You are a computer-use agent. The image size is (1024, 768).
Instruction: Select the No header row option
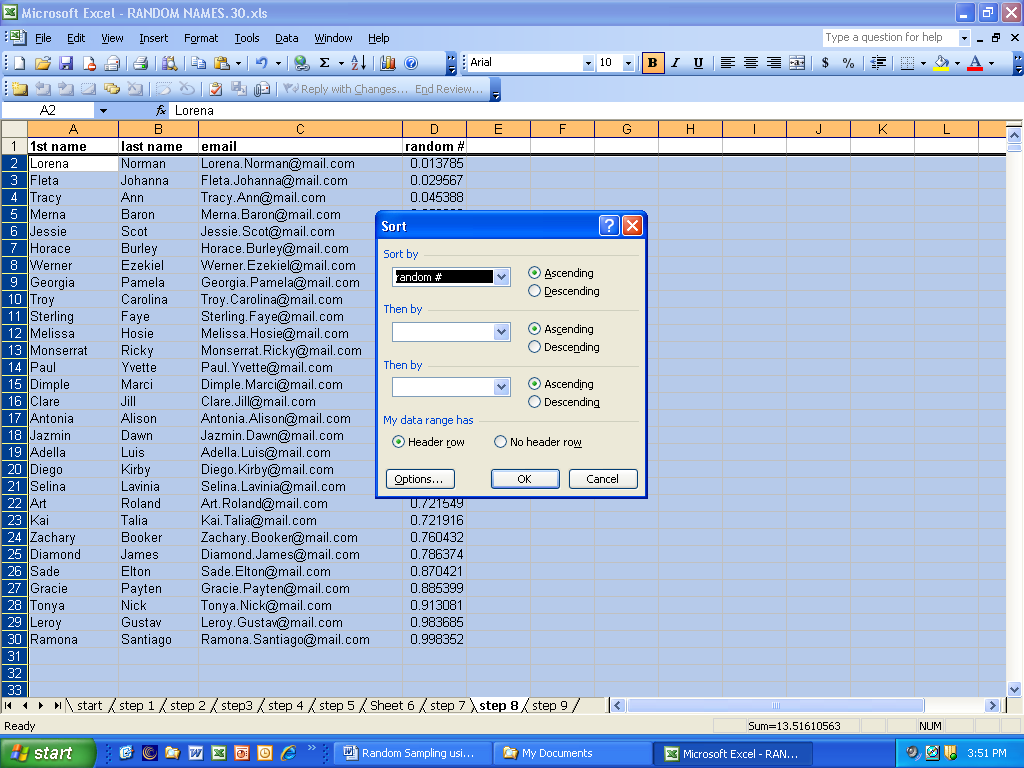tap(501, 442)
